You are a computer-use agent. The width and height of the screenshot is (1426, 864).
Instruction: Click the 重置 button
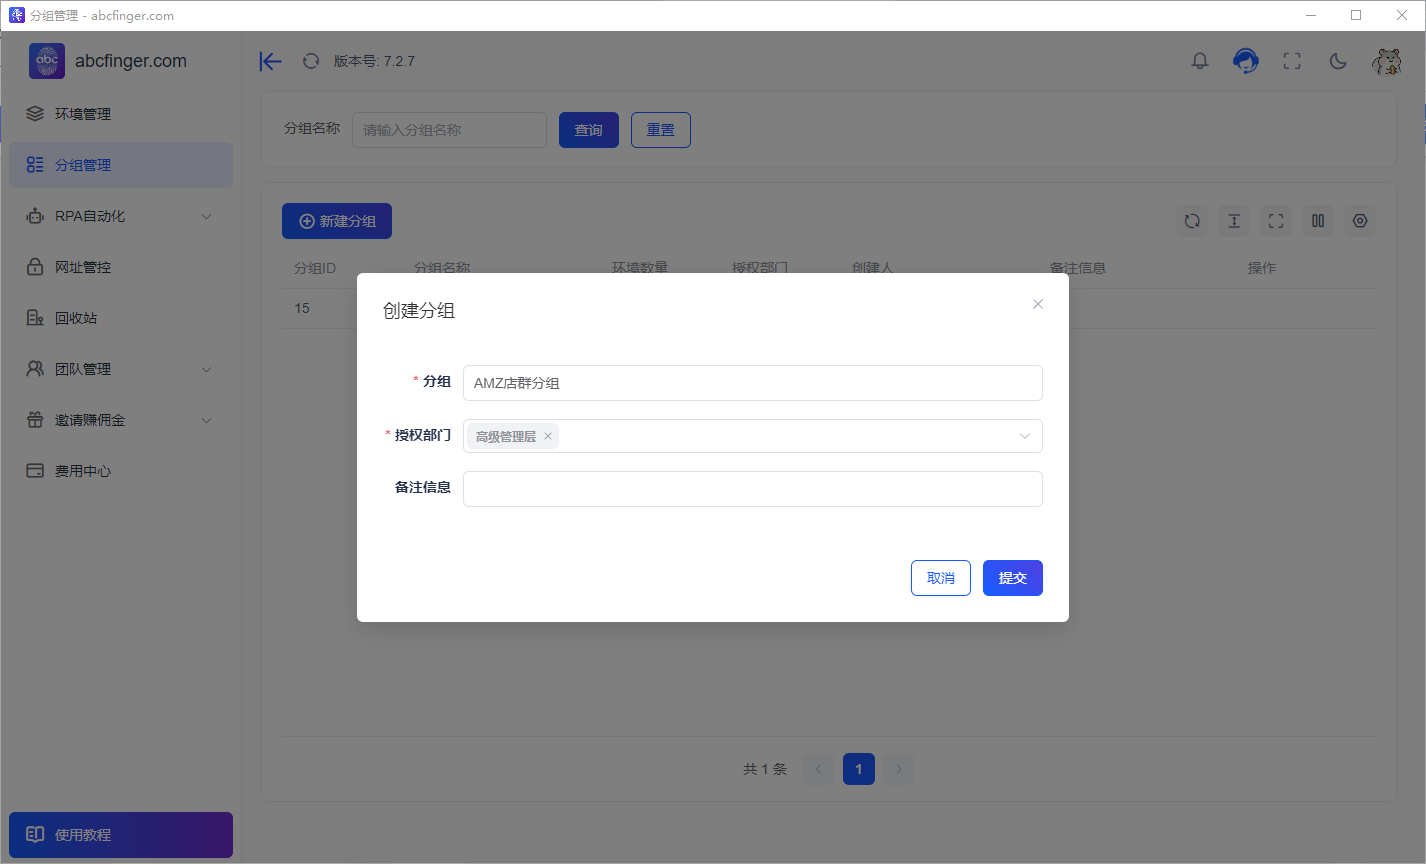[x=661, y=130]
